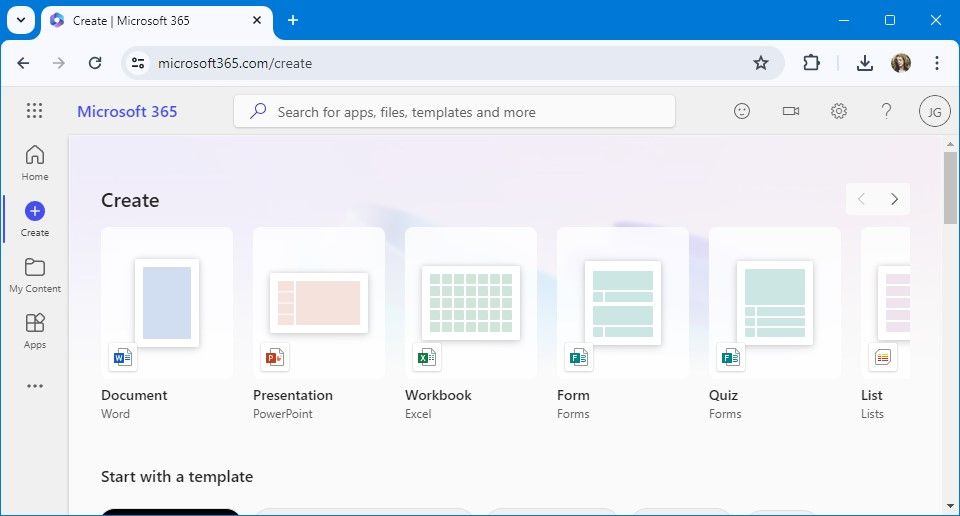Open the Help question mark icon

click(886, 111)
